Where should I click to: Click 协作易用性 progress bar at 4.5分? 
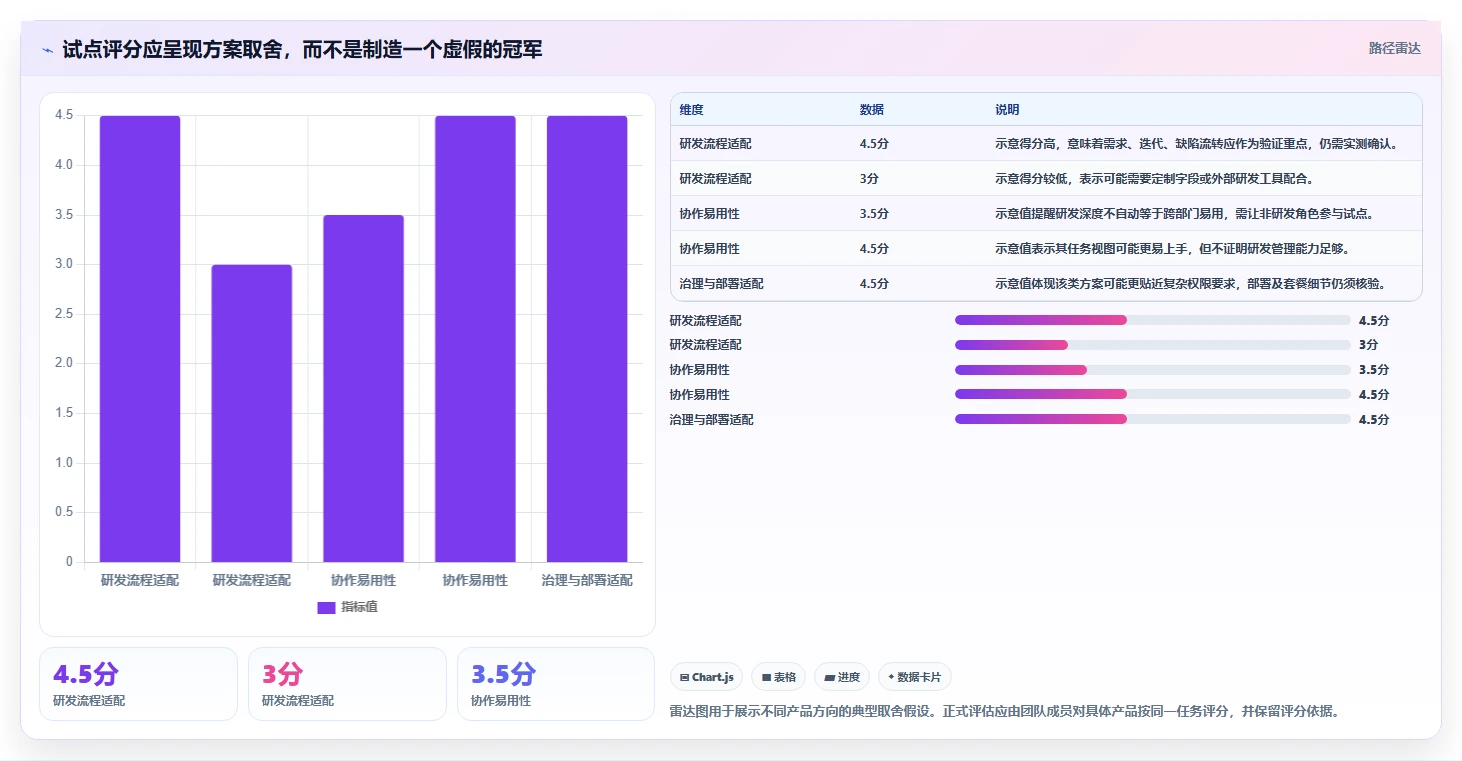click(x=1152, y=394)
